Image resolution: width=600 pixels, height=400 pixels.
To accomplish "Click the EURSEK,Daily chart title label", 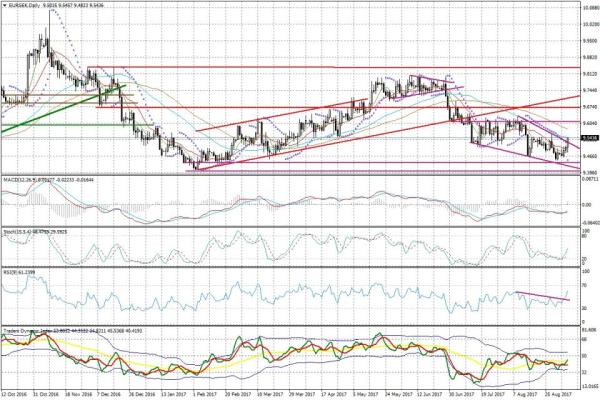I will click(x=22, y=4).
